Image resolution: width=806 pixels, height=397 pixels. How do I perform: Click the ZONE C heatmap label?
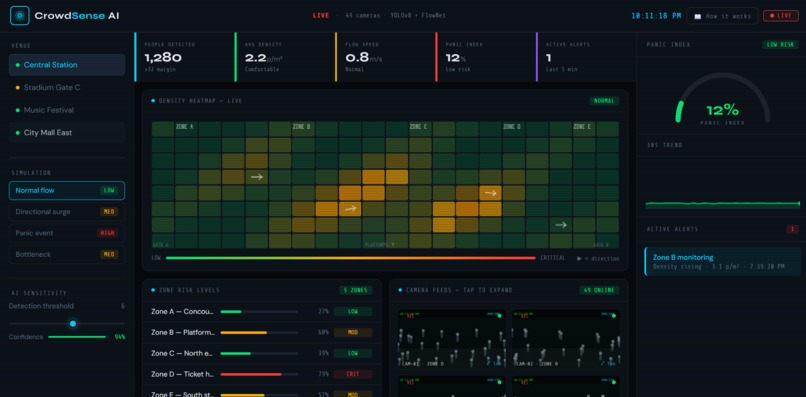418,127
